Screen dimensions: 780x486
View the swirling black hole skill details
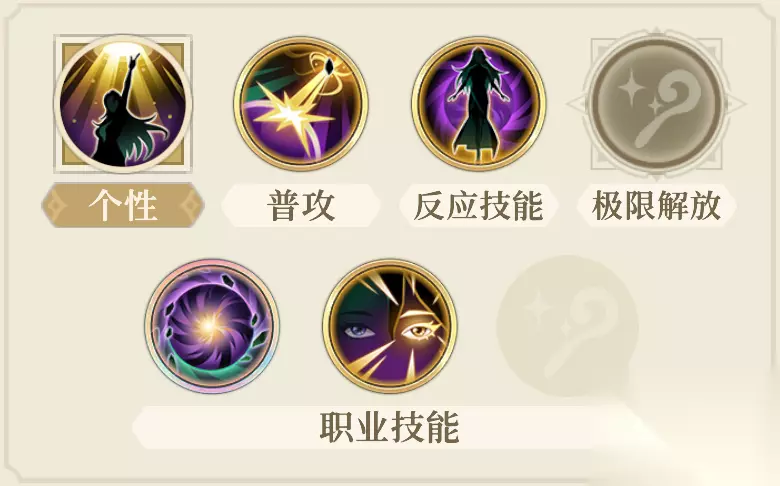coord(212,326)
